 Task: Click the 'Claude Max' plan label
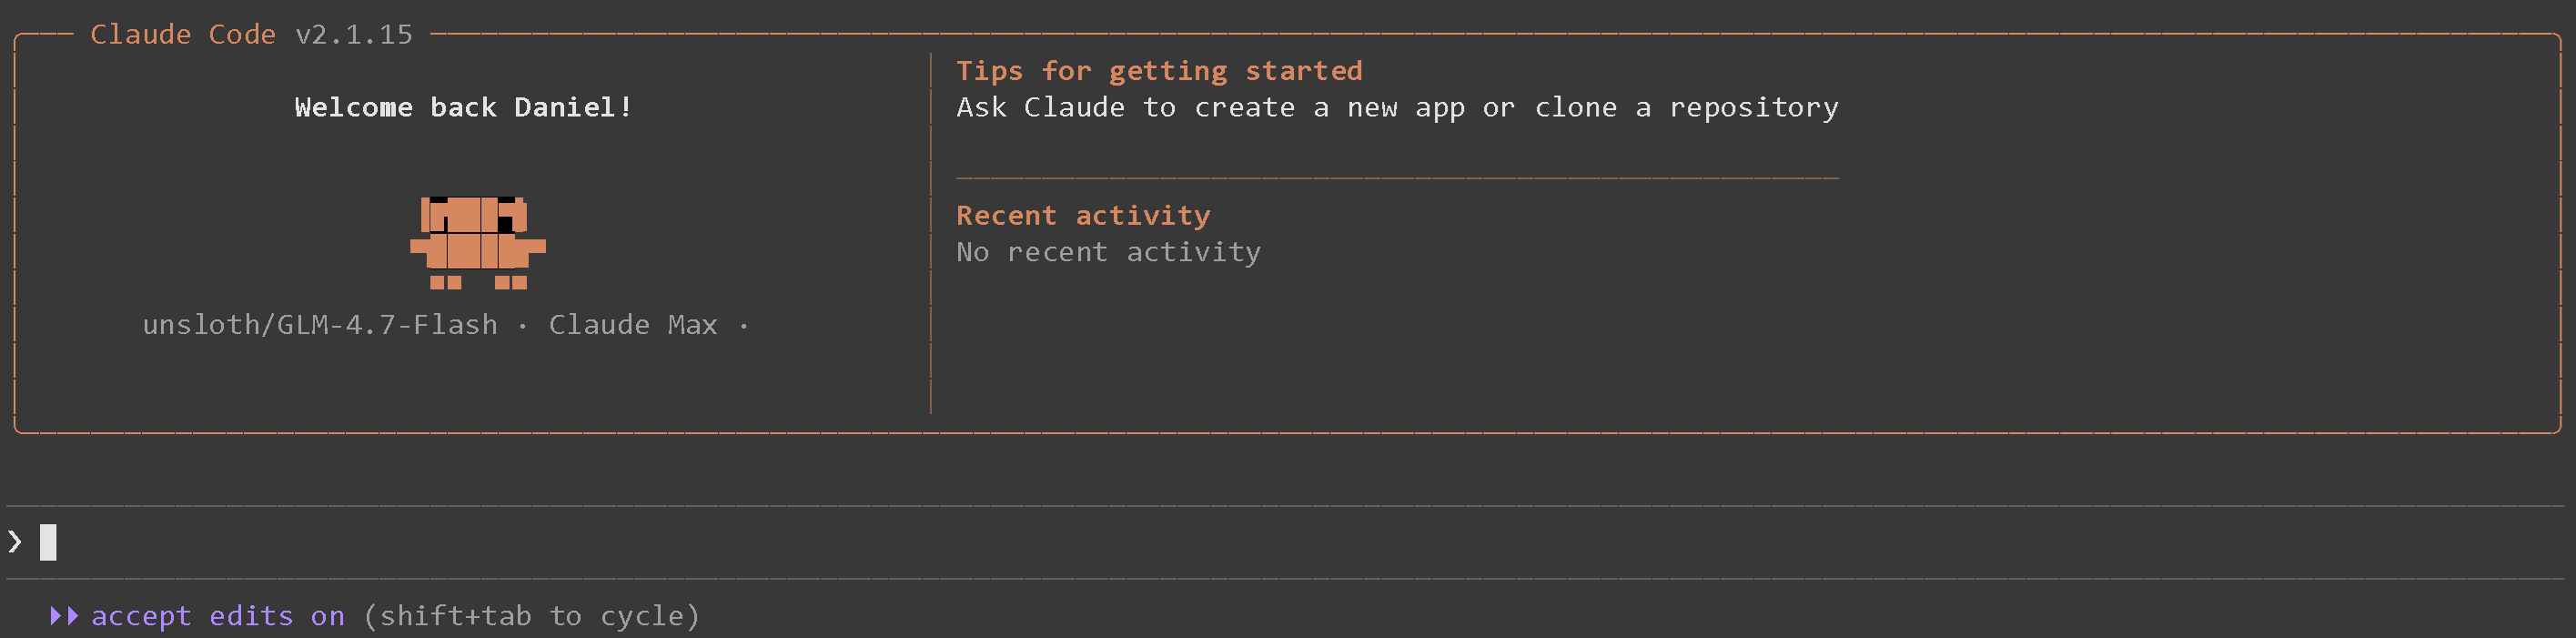(633, 325)
